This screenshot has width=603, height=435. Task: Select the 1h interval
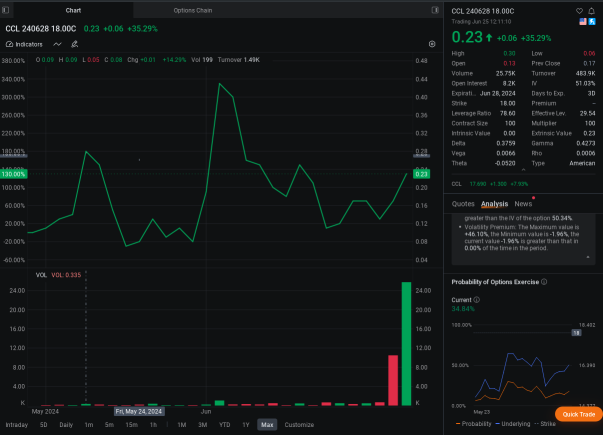(153, 425)
